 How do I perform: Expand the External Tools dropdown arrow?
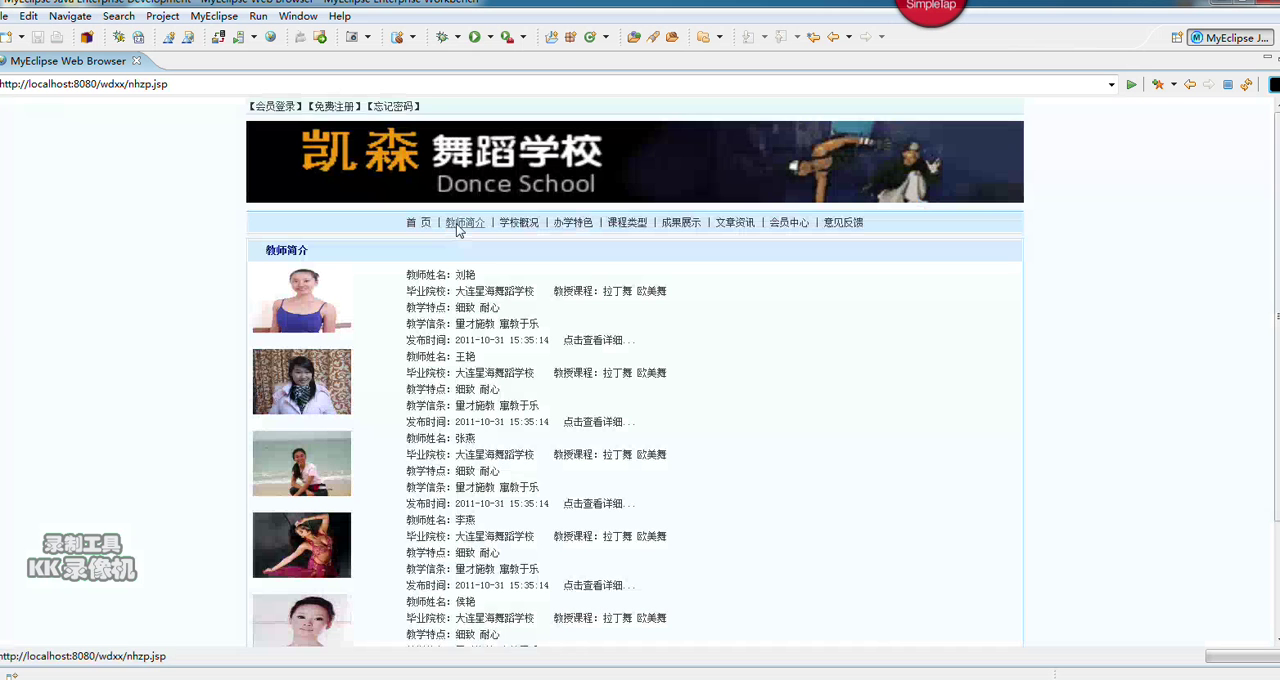click(x=523, y=37)
